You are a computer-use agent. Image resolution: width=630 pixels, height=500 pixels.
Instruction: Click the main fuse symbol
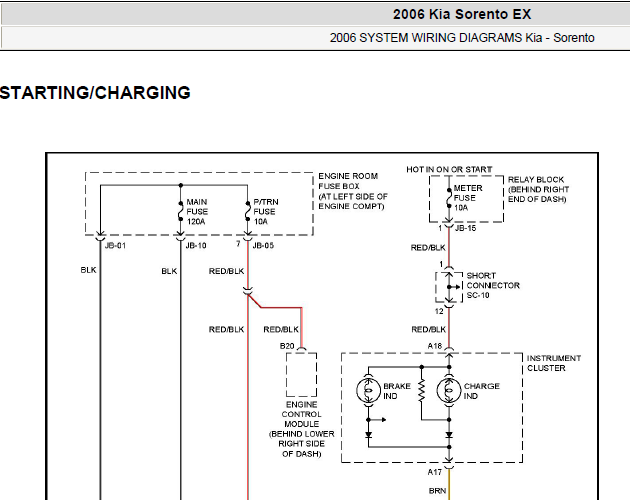pyautogui.click(x=181, y=211)
